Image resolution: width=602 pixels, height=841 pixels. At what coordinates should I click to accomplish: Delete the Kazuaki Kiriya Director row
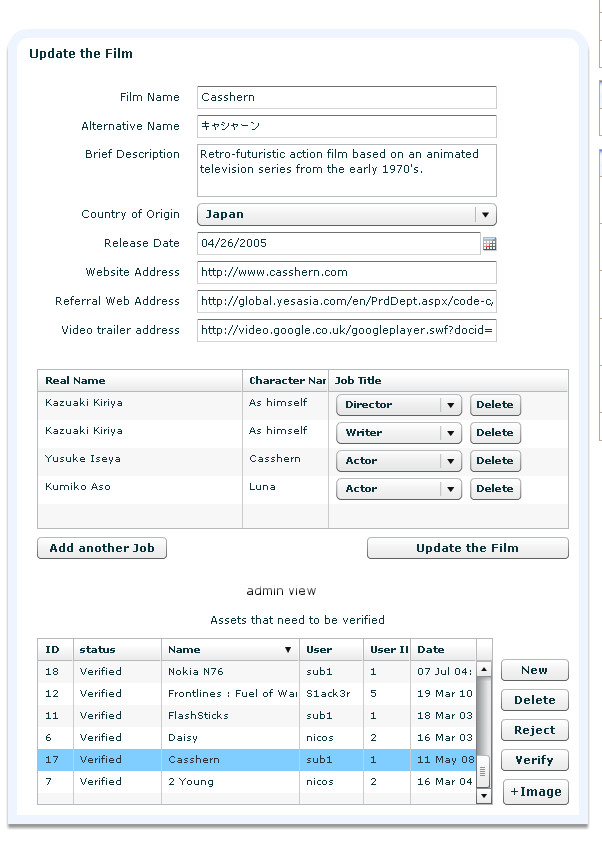click(495, 405)
